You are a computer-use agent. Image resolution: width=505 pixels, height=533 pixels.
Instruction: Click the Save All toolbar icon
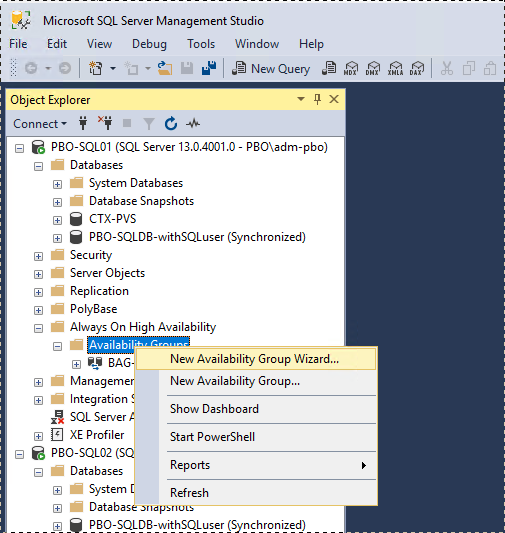209,68
